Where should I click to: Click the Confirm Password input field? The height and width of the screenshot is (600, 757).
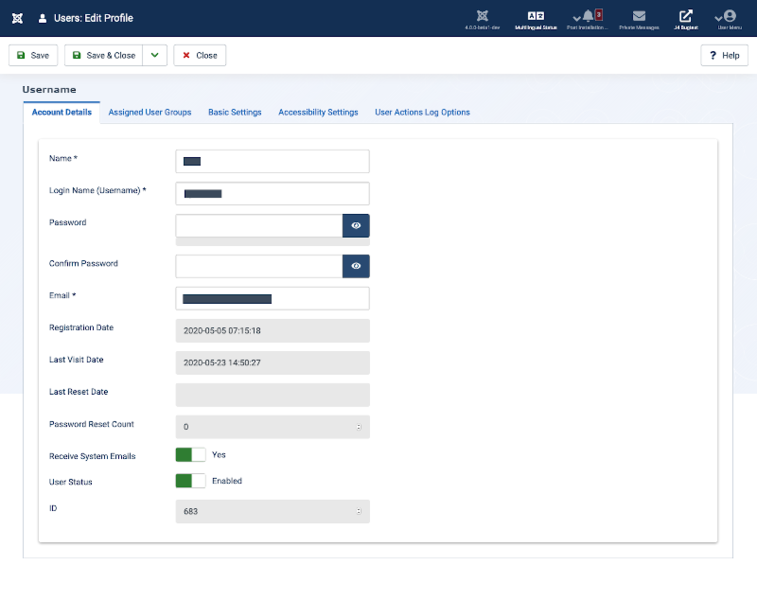pos(259,266)
